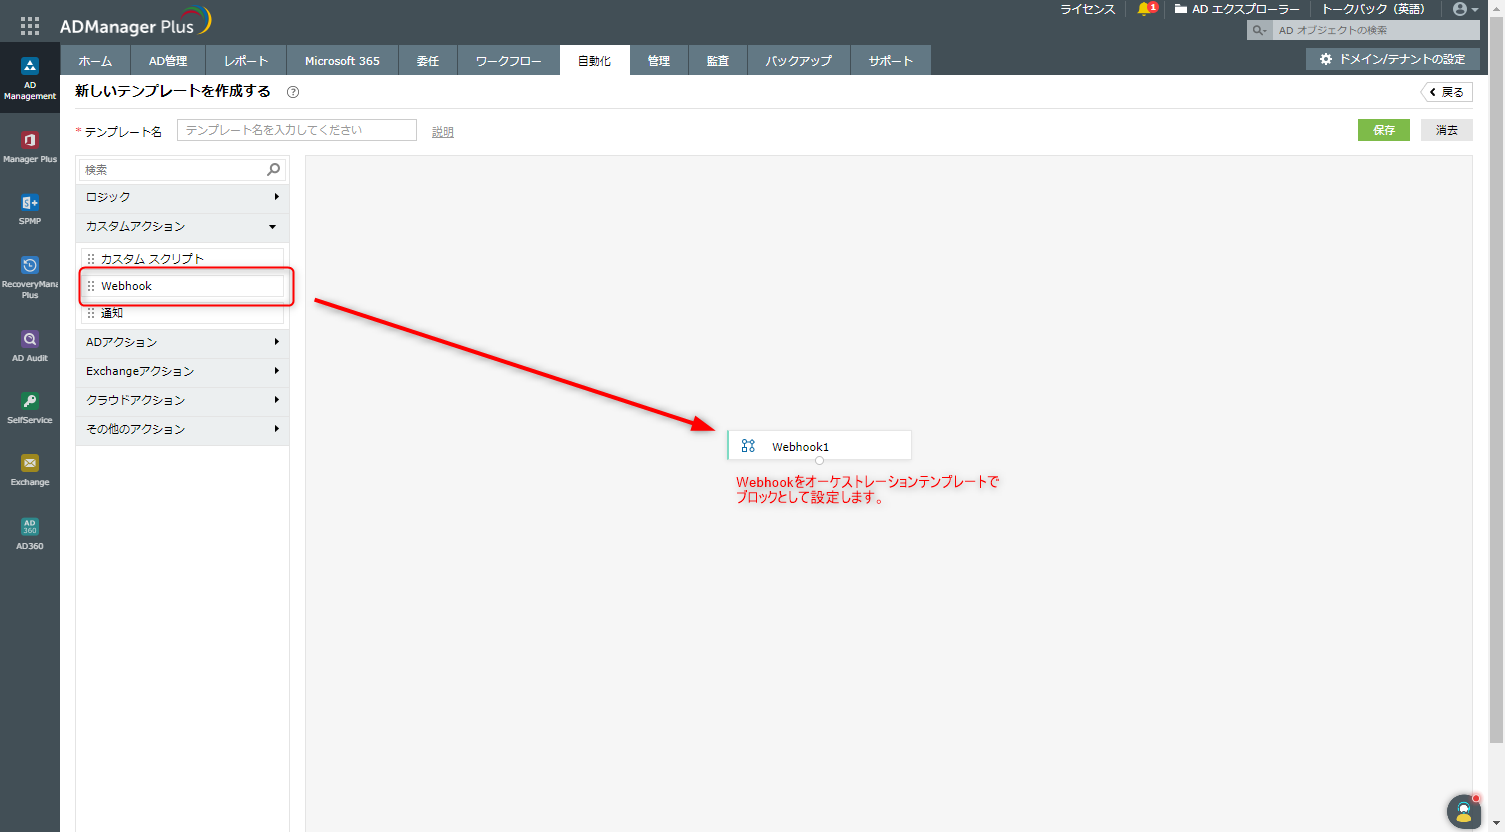Select the Webhook1 block on the canvas
Image resolution: width=1505 pixels, height=832 pixels.
click(819, 445)
